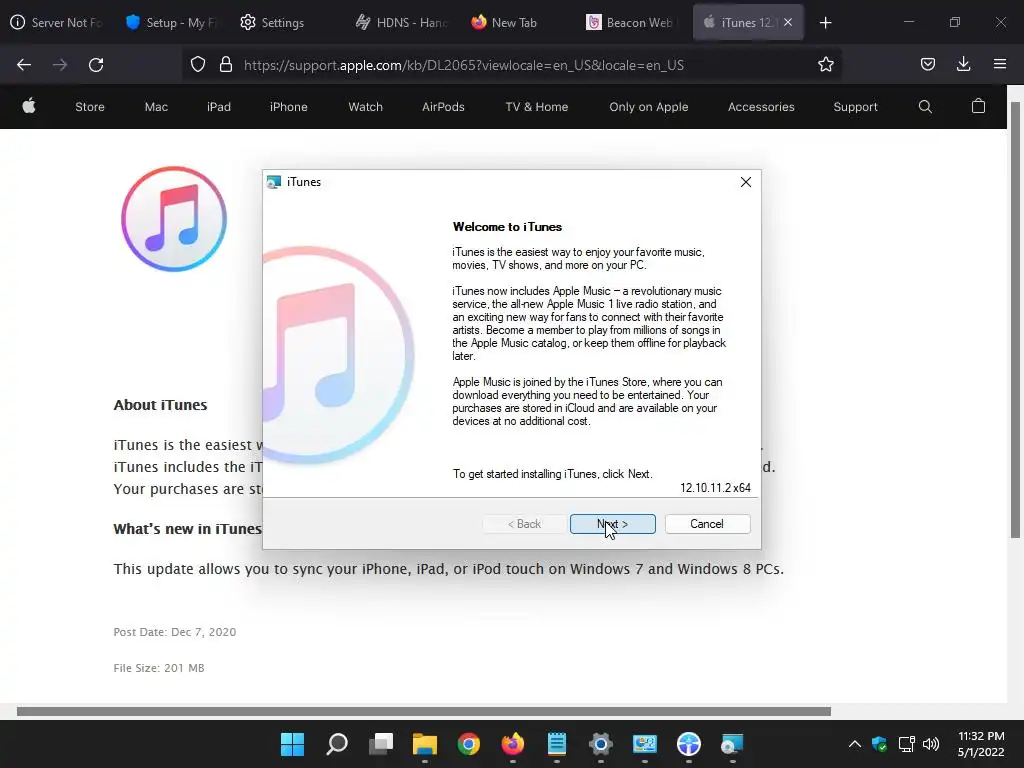Click the 'About iTunes' heading

tap(161, 405)
